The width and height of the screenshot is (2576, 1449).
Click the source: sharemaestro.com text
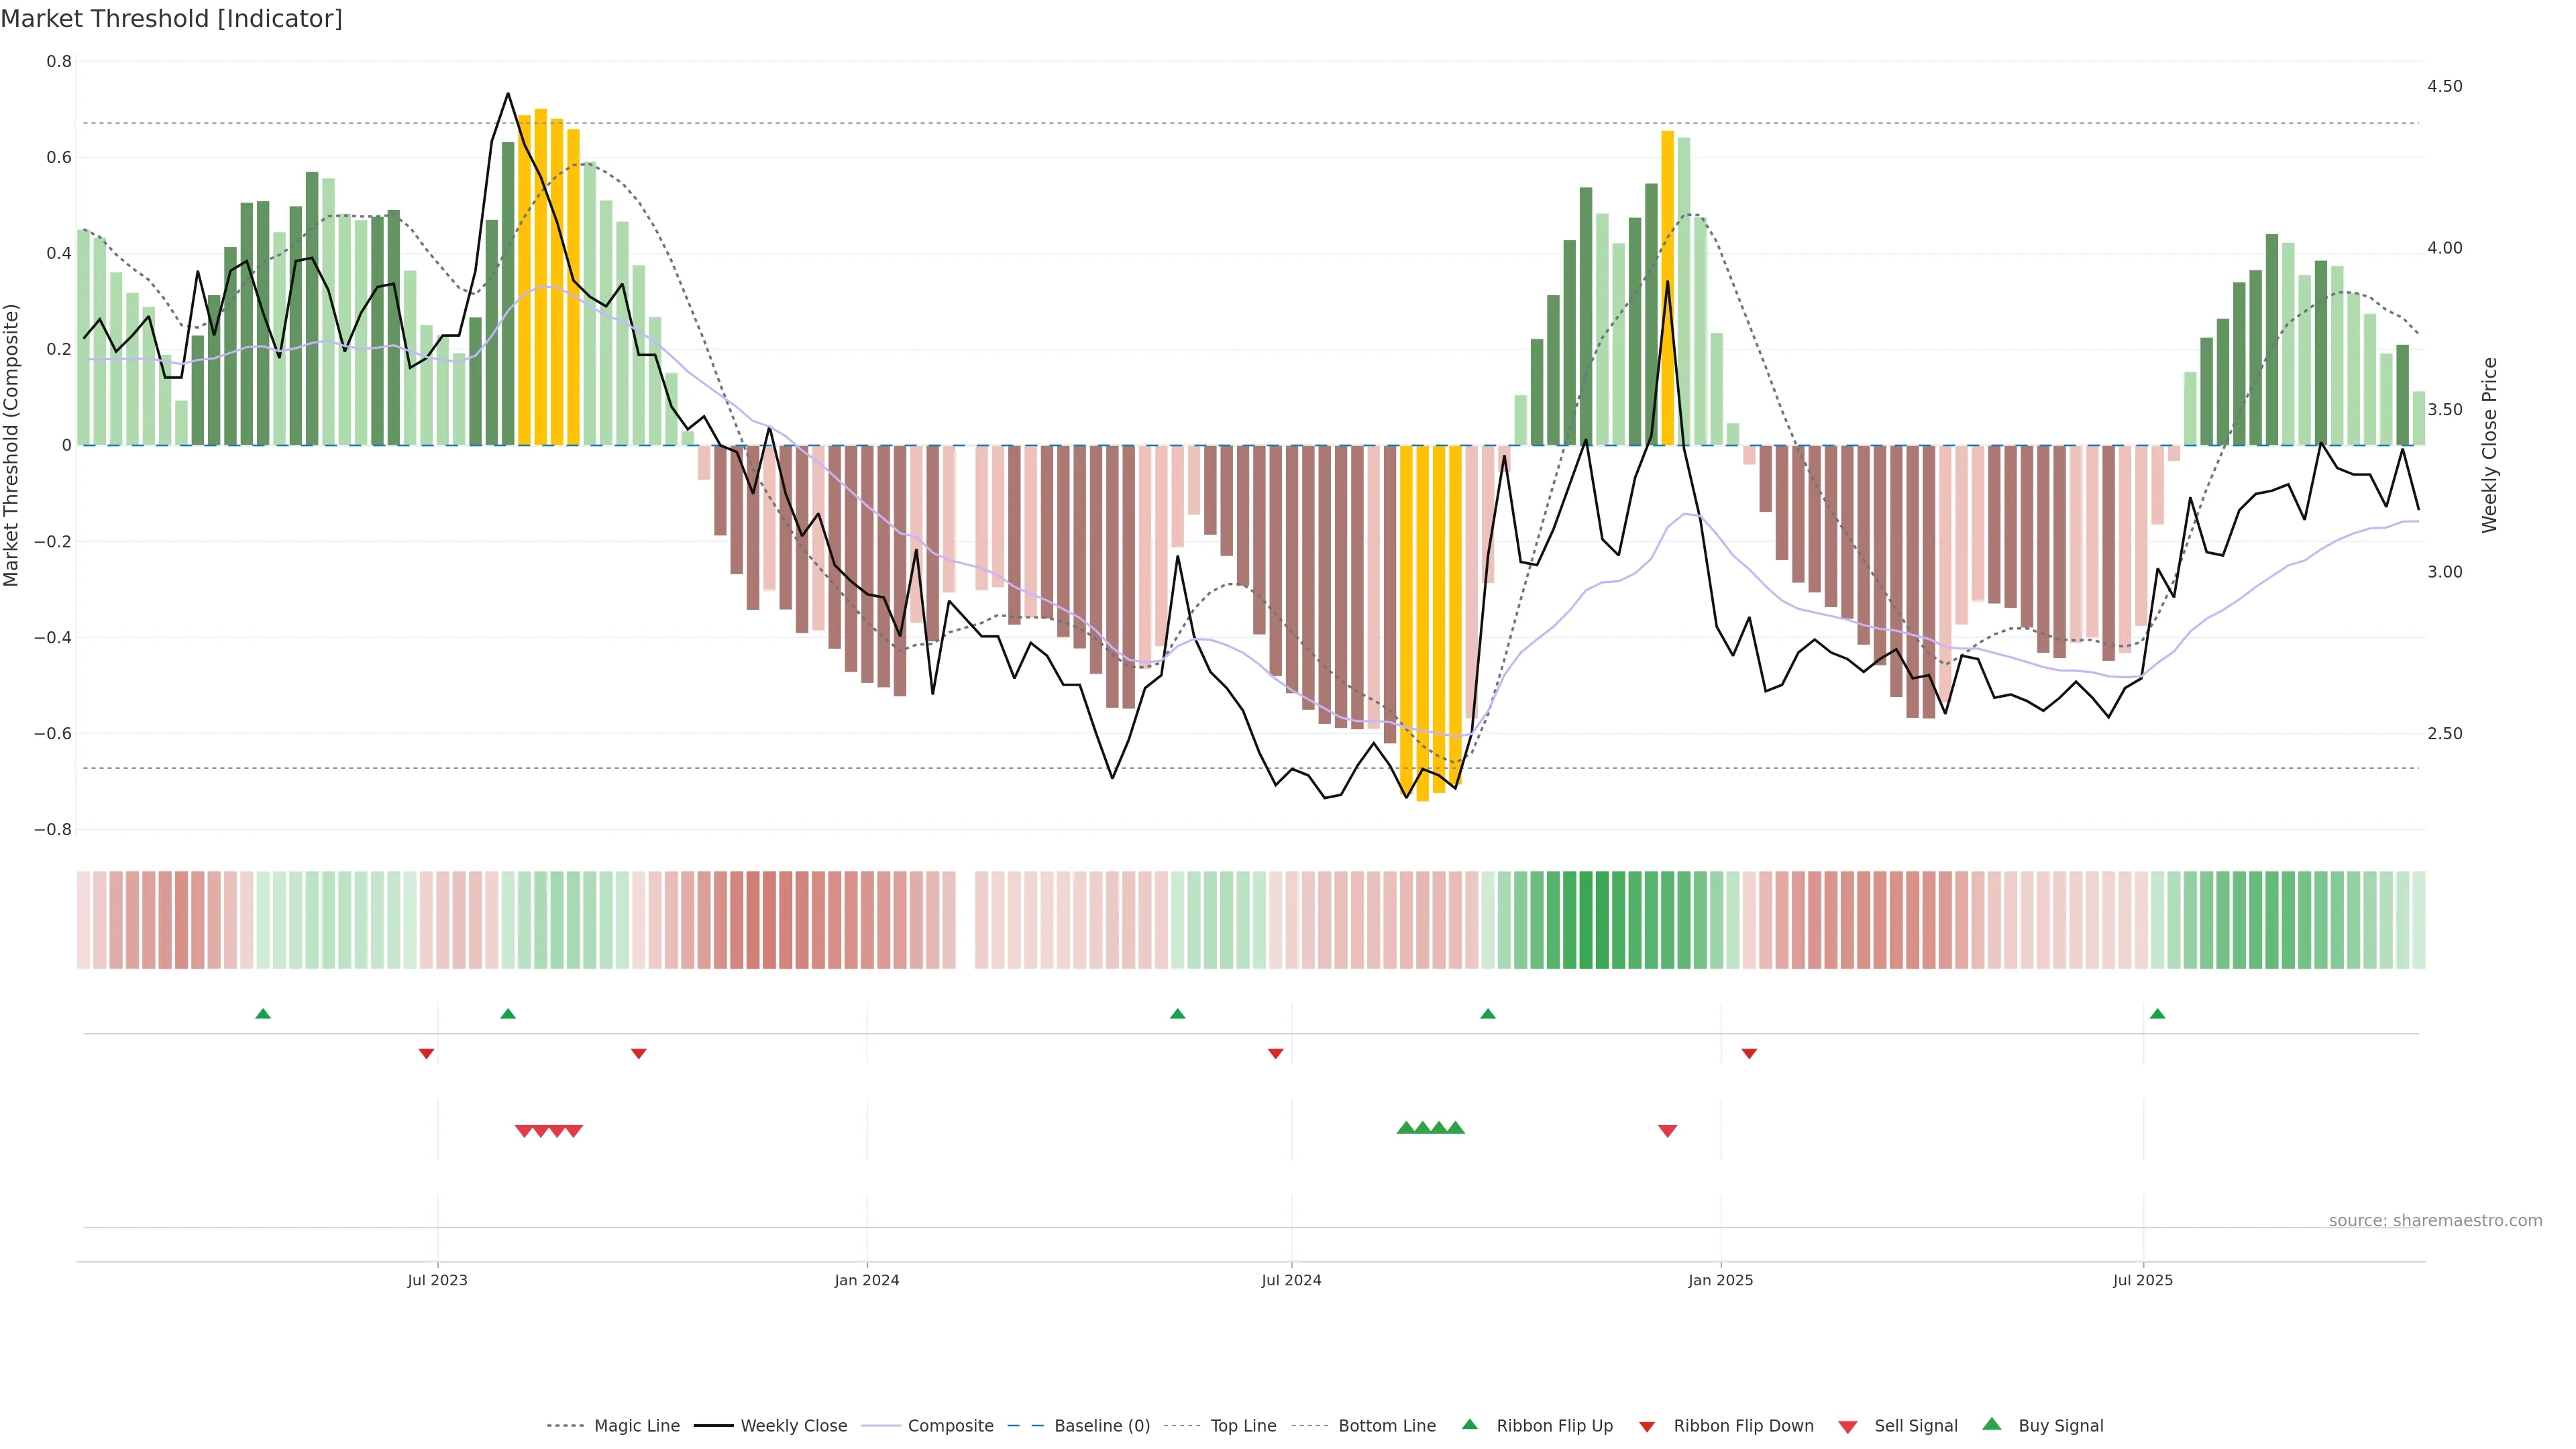pyautogui.click(x=2435, y=1220)
